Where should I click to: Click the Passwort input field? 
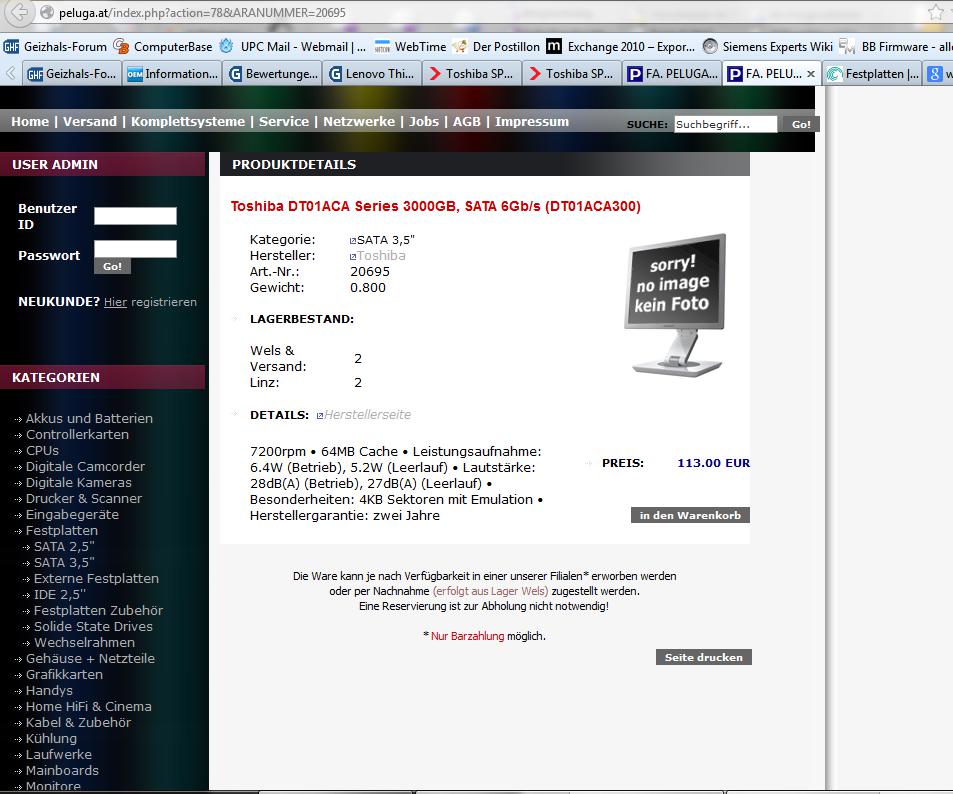coord(136,249)
